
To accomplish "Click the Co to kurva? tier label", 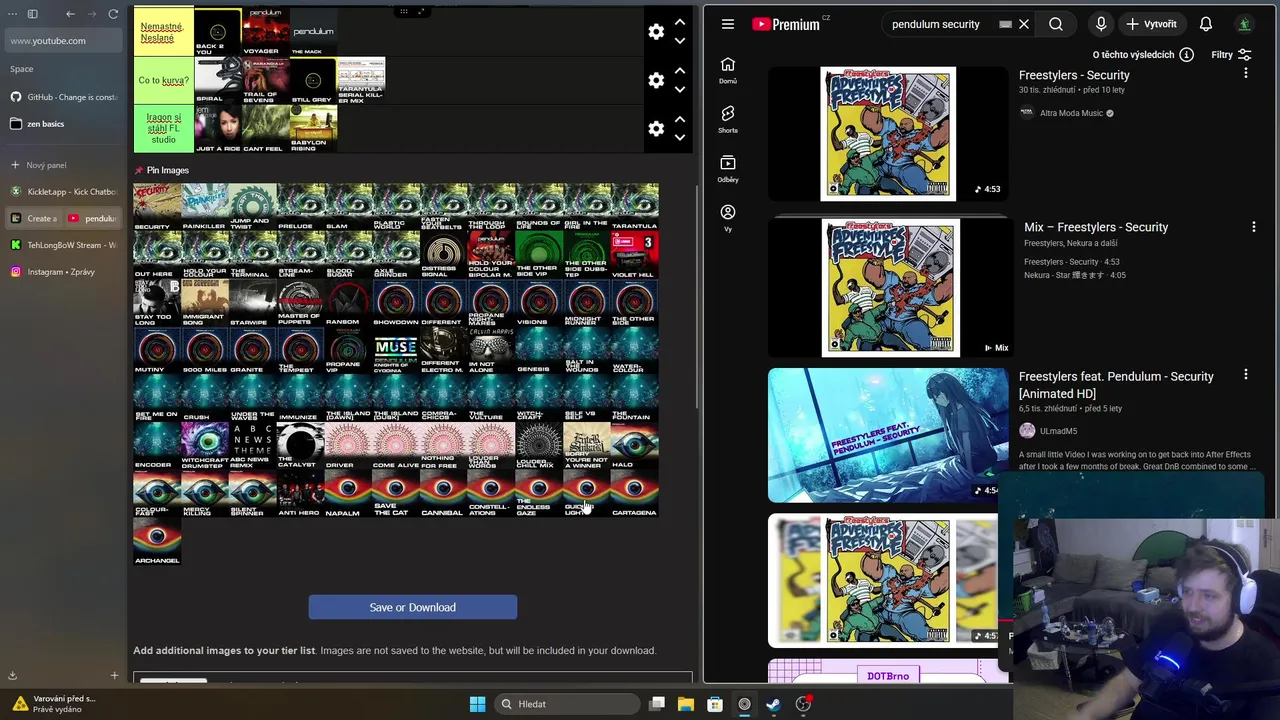I will point(164,80).
